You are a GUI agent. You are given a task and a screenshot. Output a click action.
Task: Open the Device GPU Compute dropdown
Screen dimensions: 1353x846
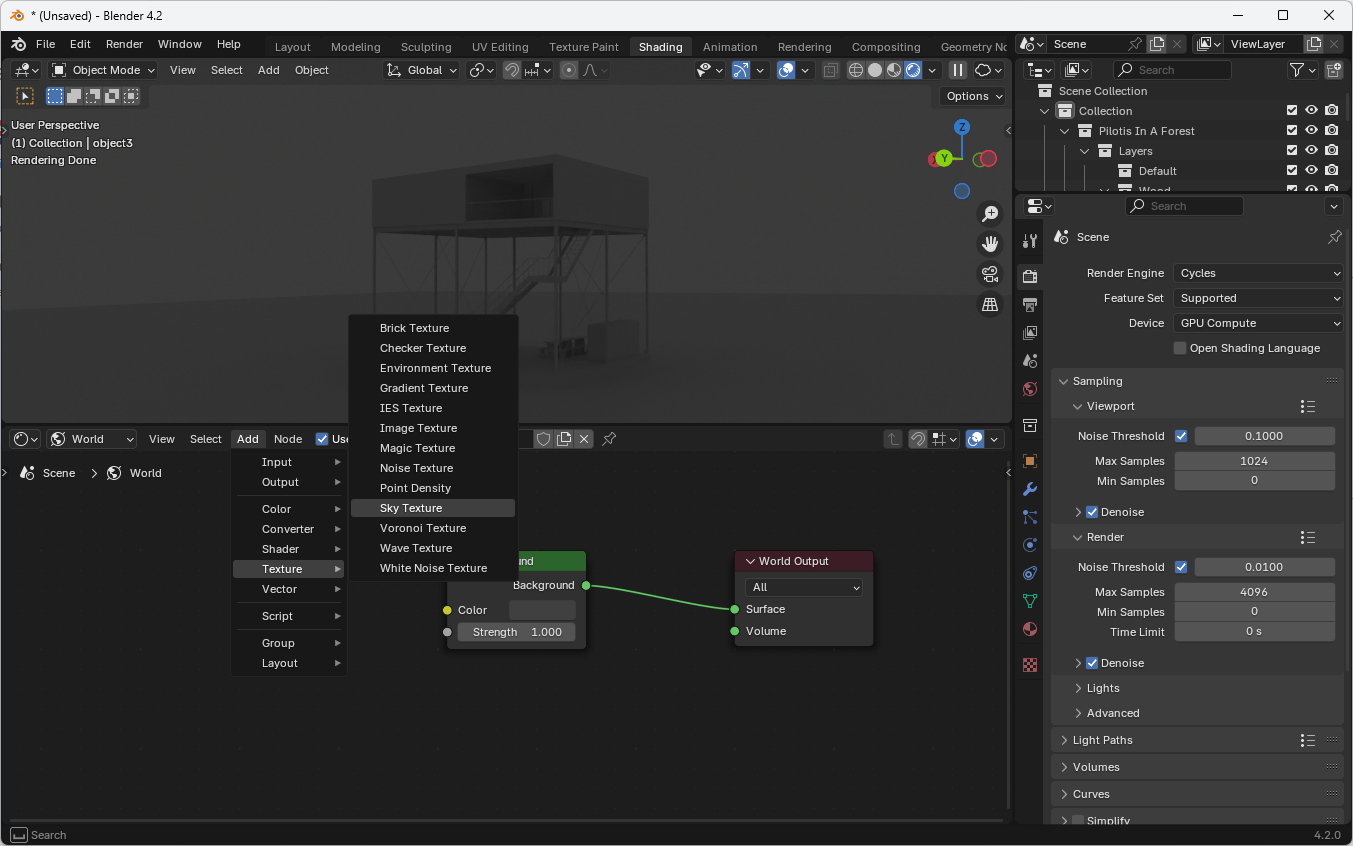click(1258, 323)
